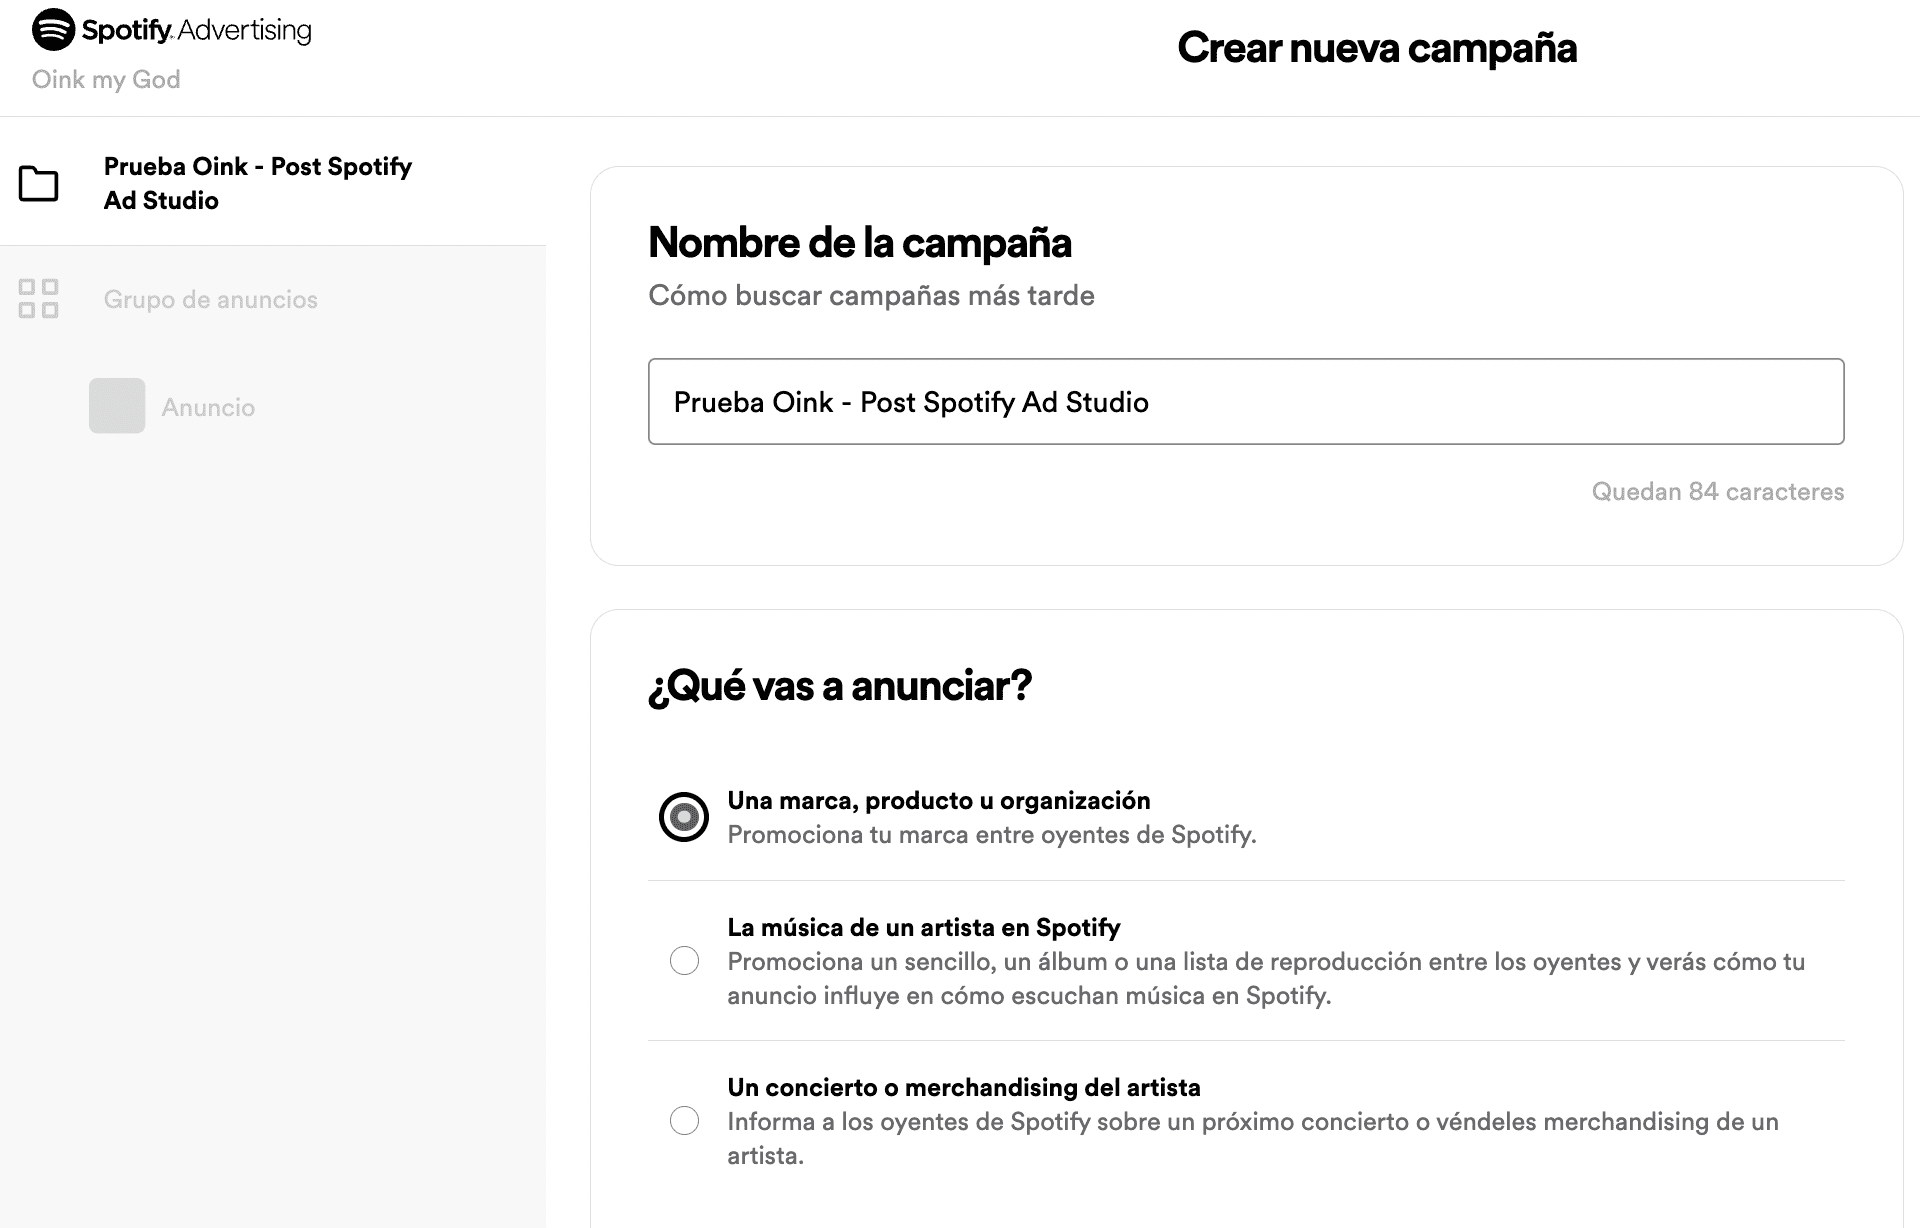This screenshot has height=1228, width=1920.
Task: Choose 'La música de un artista en Spotify'
Action: [x=684, y=961]
